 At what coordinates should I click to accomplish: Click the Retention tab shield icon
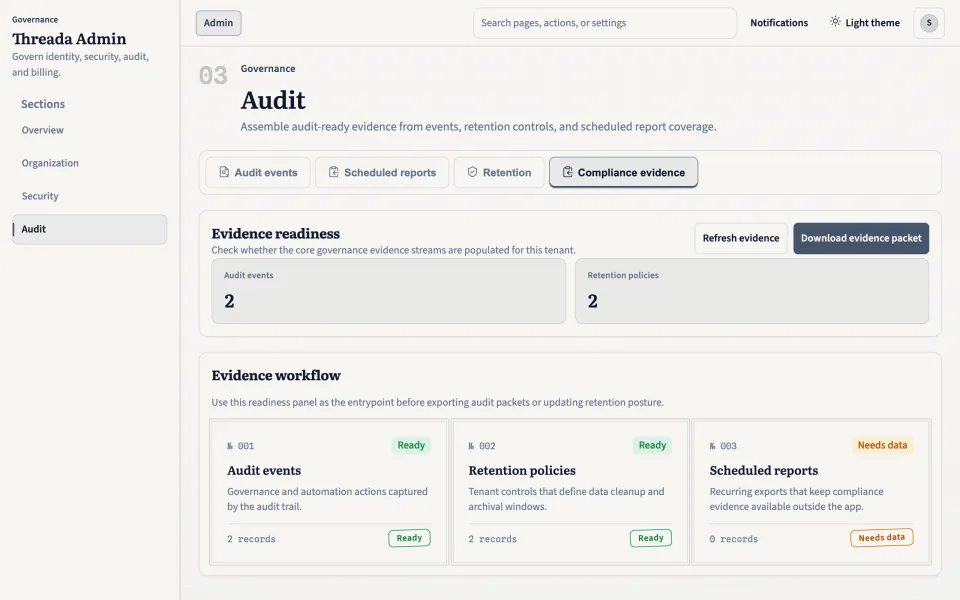pyautogui.click(x=472, y=172)
